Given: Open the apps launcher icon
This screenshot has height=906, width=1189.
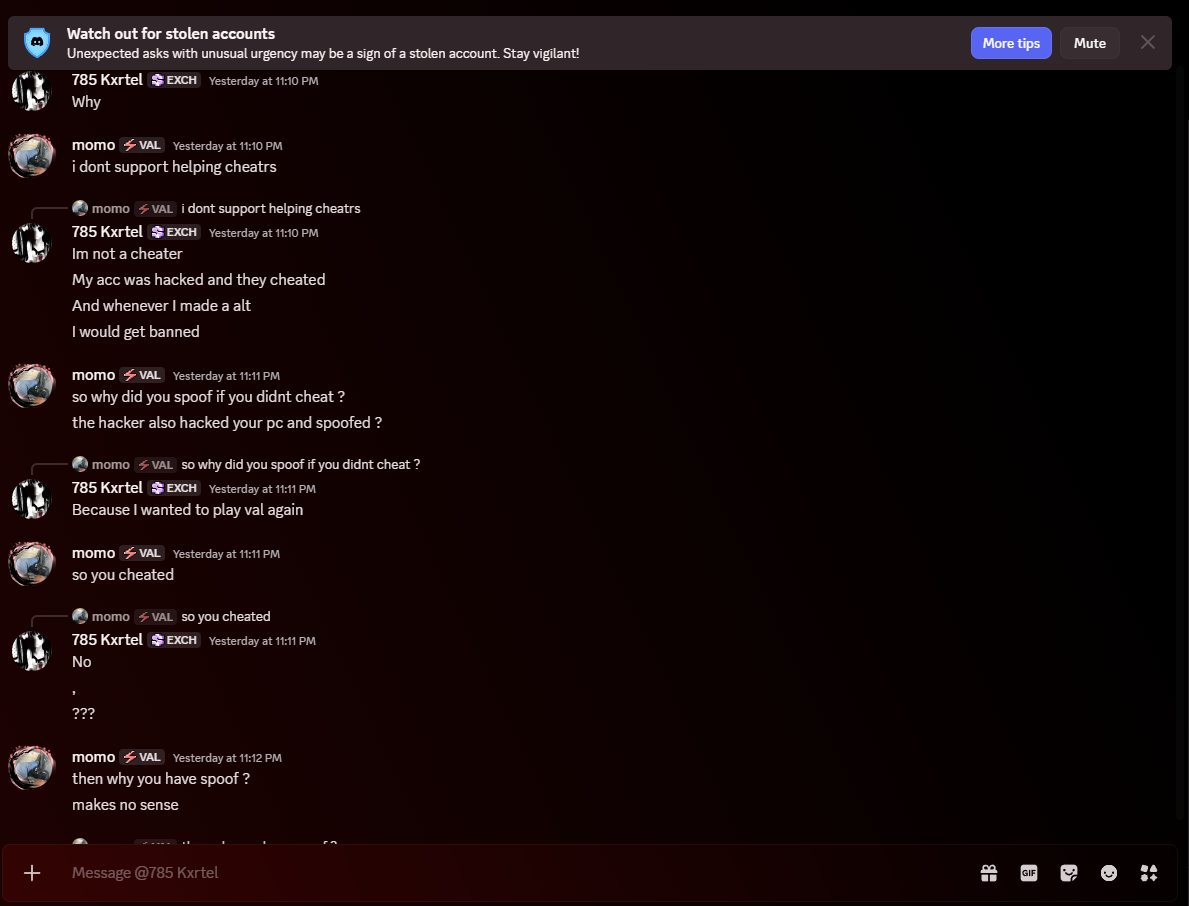Looking at the screenshot, I should coord(1149,873).
